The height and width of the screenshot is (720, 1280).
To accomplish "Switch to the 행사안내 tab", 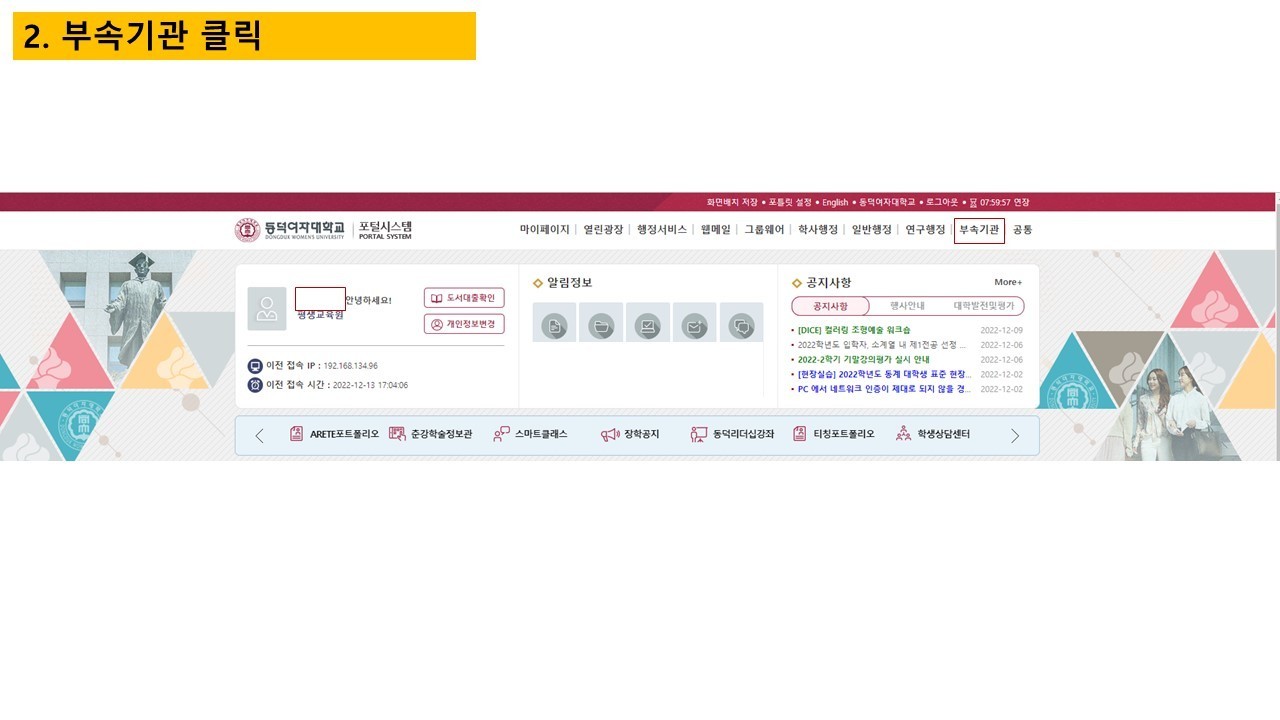I will (x=907, y=306).
